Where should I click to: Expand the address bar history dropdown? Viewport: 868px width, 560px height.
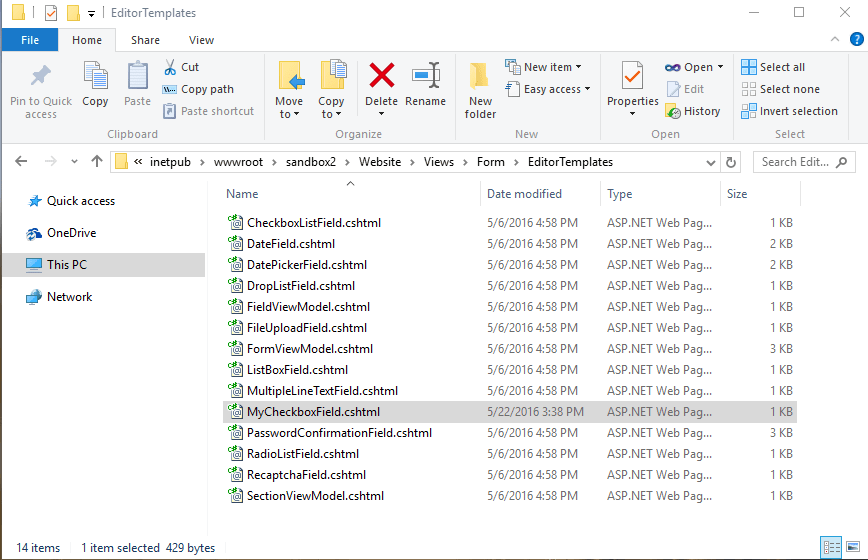[x=711, y=162]
